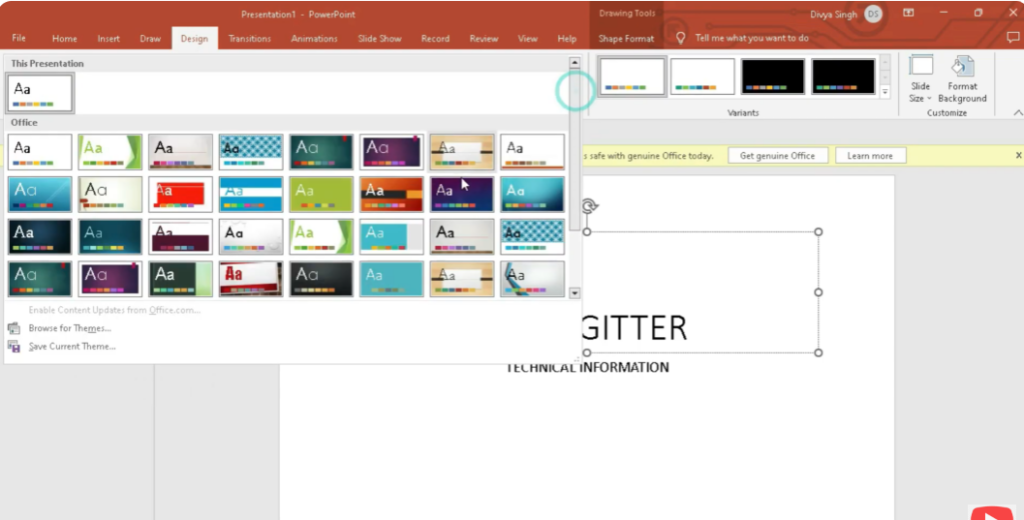Choose Save Current Theme...
1024x520 pixels.
[72, 346]
